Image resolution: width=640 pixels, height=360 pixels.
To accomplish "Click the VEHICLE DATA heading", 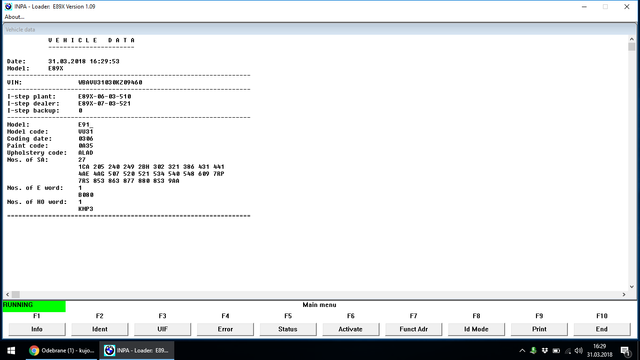I will click(91, 40).
